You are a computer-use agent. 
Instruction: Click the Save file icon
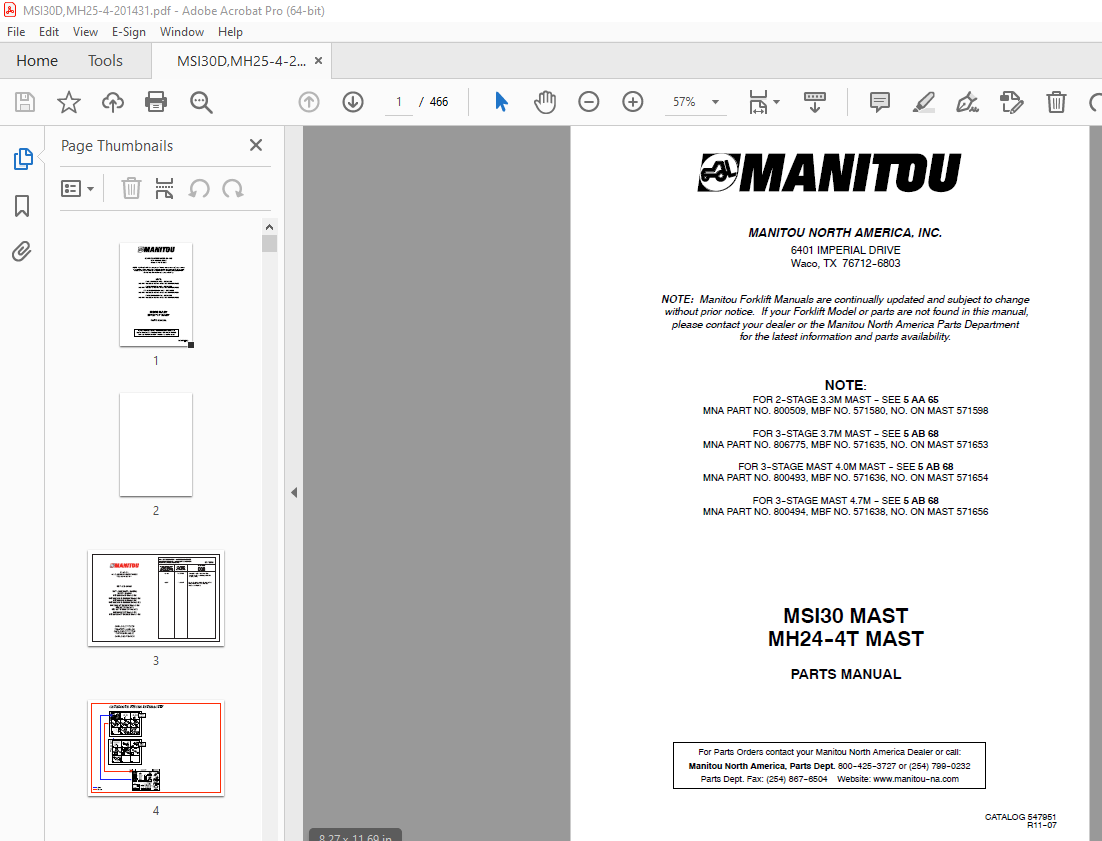point(25,102)
